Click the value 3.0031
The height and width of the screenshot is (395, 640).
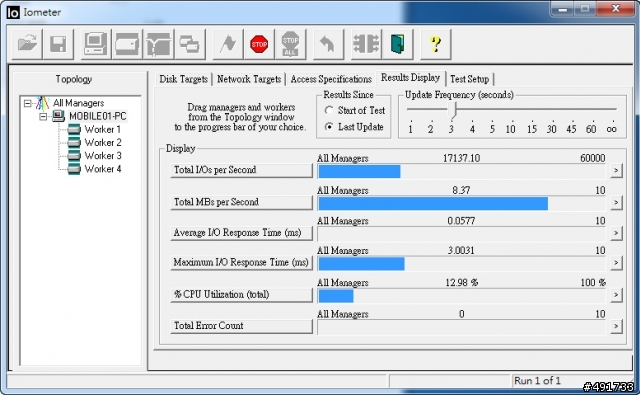point(461,251)
